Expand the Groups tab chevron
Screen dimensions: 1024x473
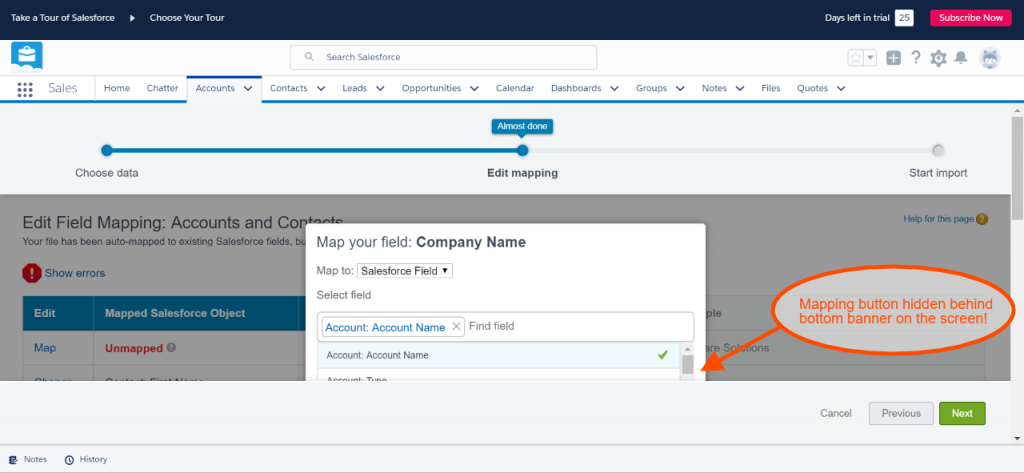680,89
